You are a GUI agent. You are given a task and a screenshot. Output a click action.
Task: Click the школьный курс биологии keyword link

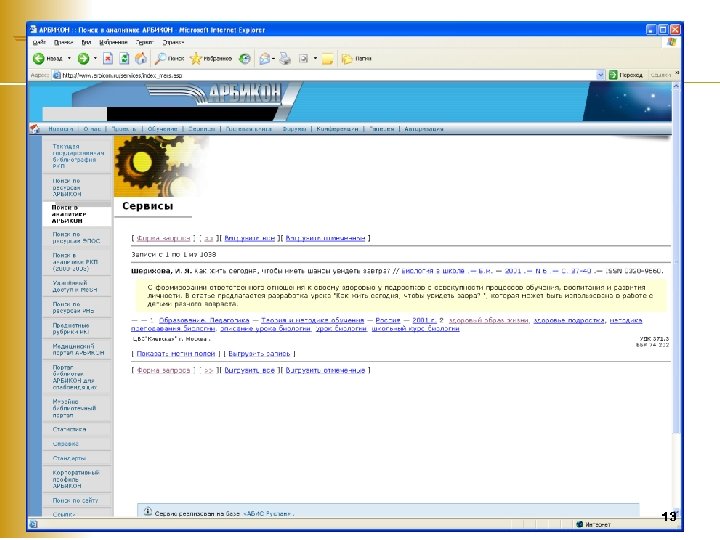pos(416,328)
